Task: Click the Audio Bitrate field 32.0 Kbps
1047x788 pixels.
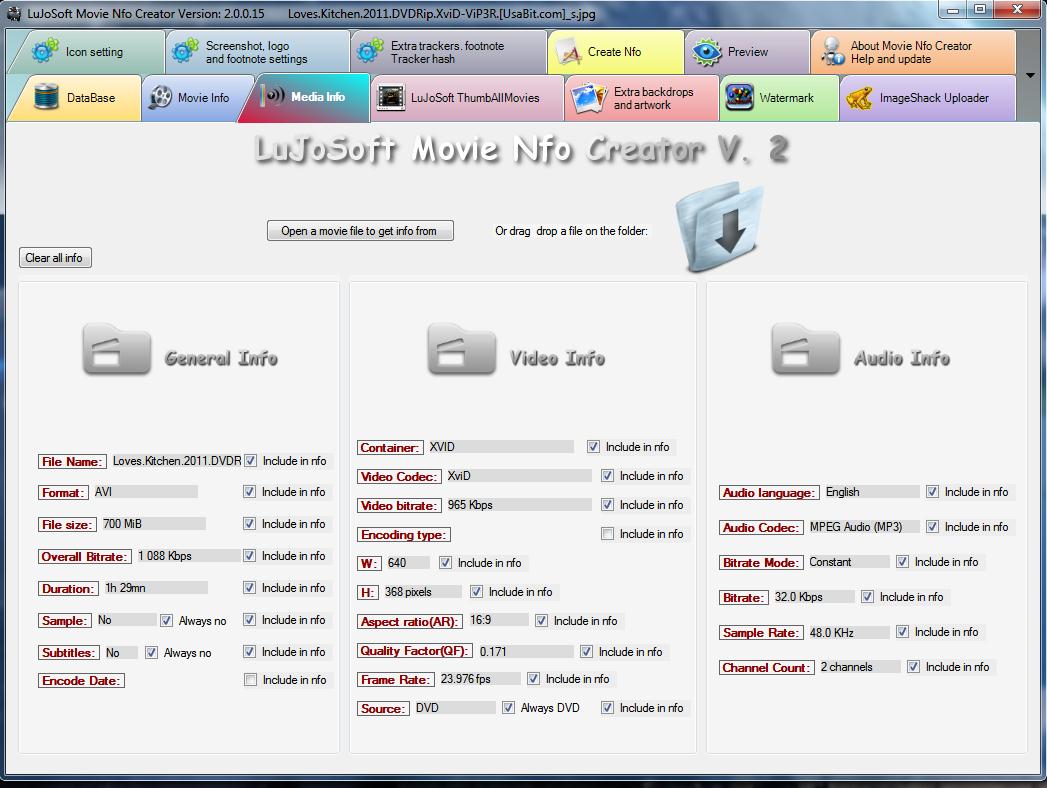Action: pos(813,597)
